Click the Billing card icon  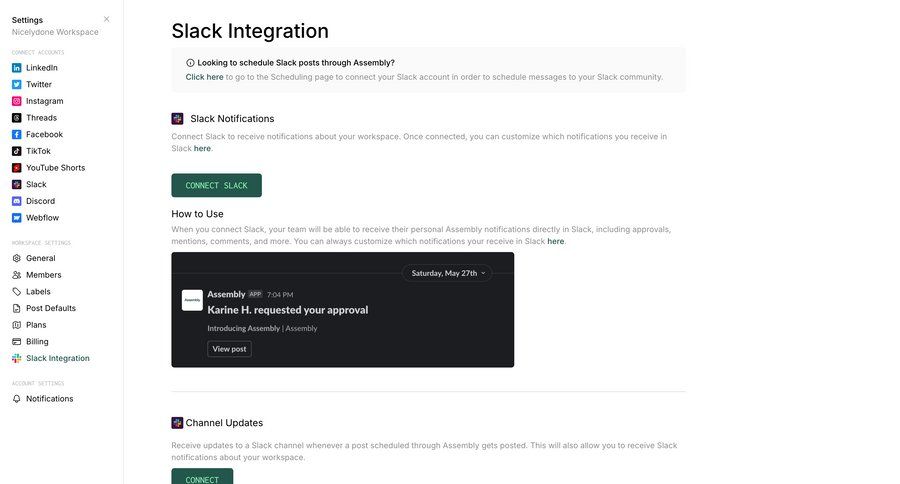[x=17, y=342]
